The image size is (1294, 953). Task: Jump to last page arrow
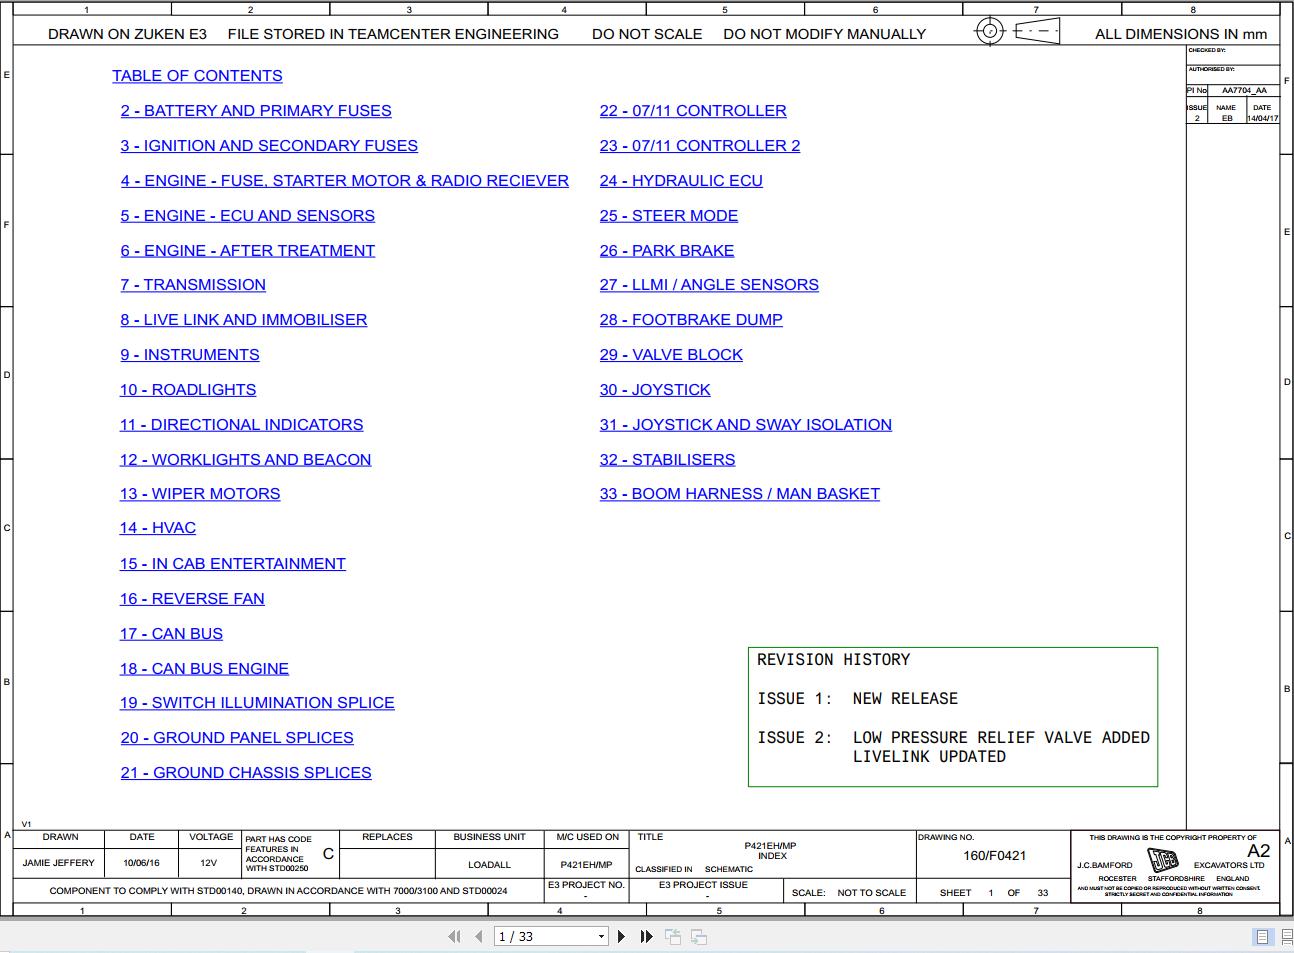tap(646, 936)
